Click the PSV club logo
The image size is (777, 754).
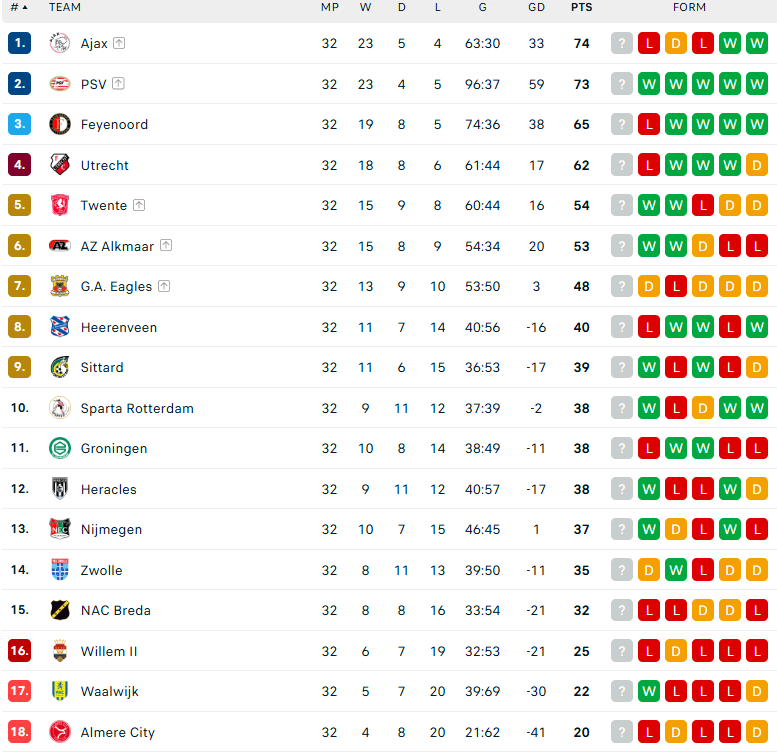[x=60, y=84]
